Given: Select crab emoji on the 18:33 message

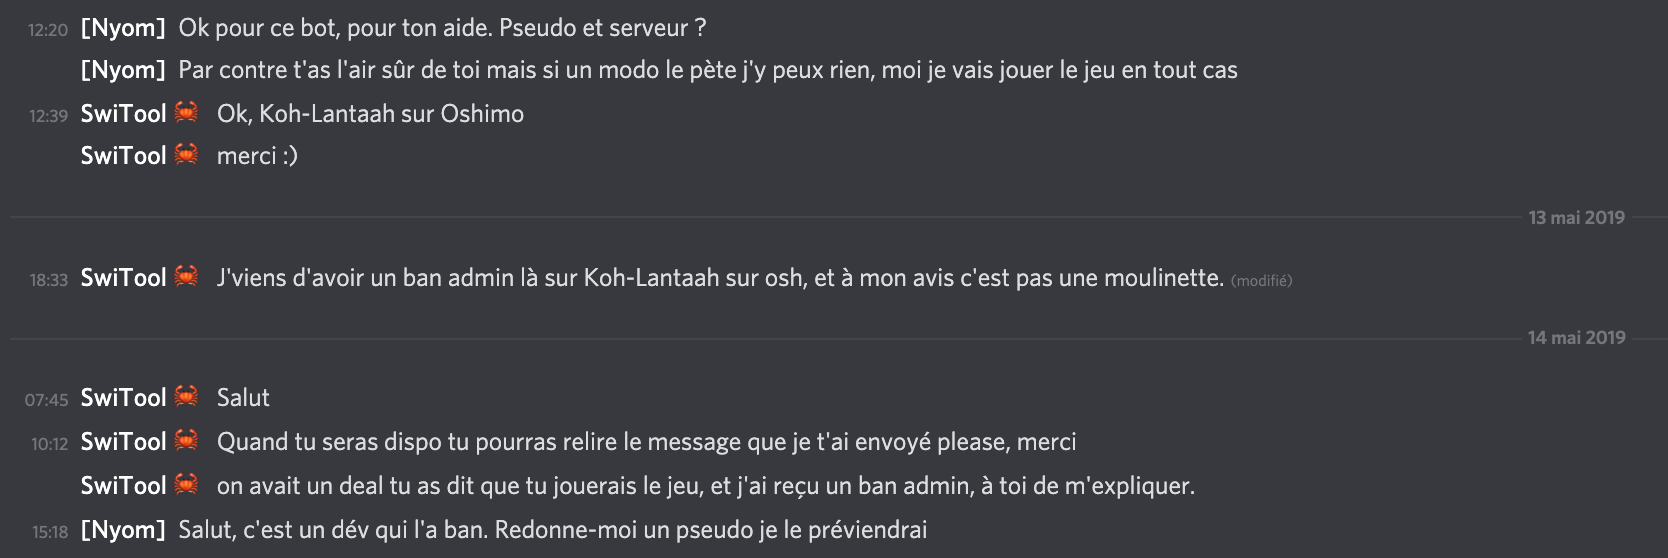Looking at the screenshot, I should click(x=186, y=276).
